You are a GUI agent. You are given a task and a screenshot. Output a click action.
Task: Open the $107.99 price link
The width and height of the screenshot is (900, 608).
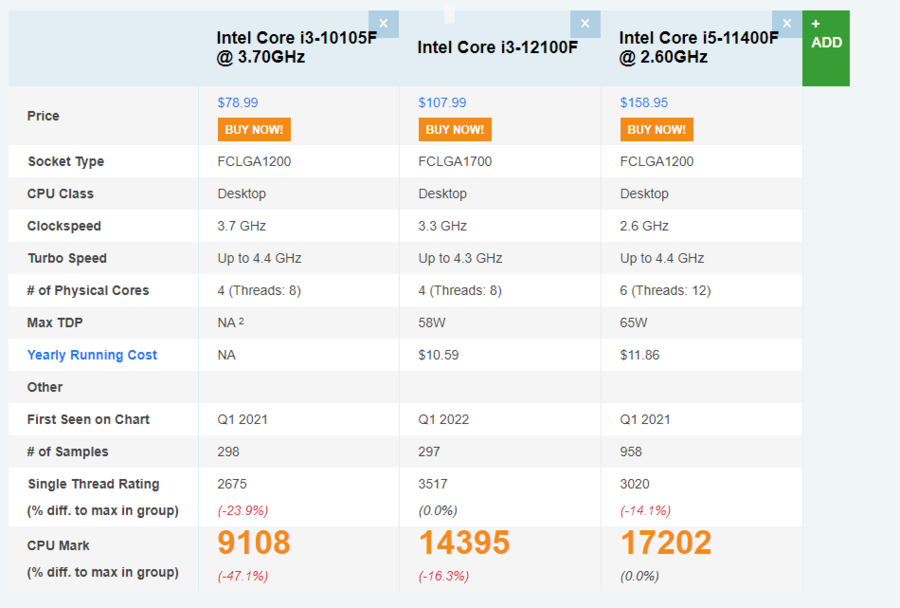[x=442, y=103]
